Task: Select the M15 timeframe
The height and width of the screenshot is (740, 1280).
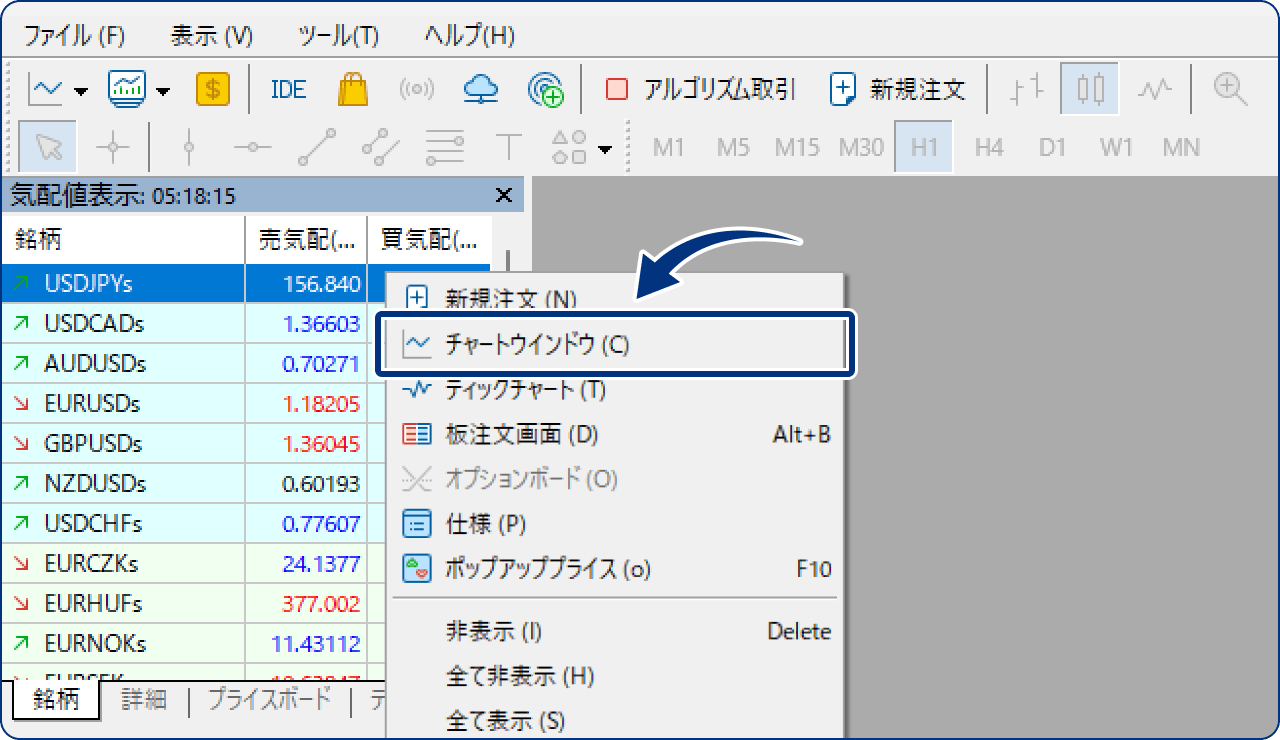Action: click(797, 148)
